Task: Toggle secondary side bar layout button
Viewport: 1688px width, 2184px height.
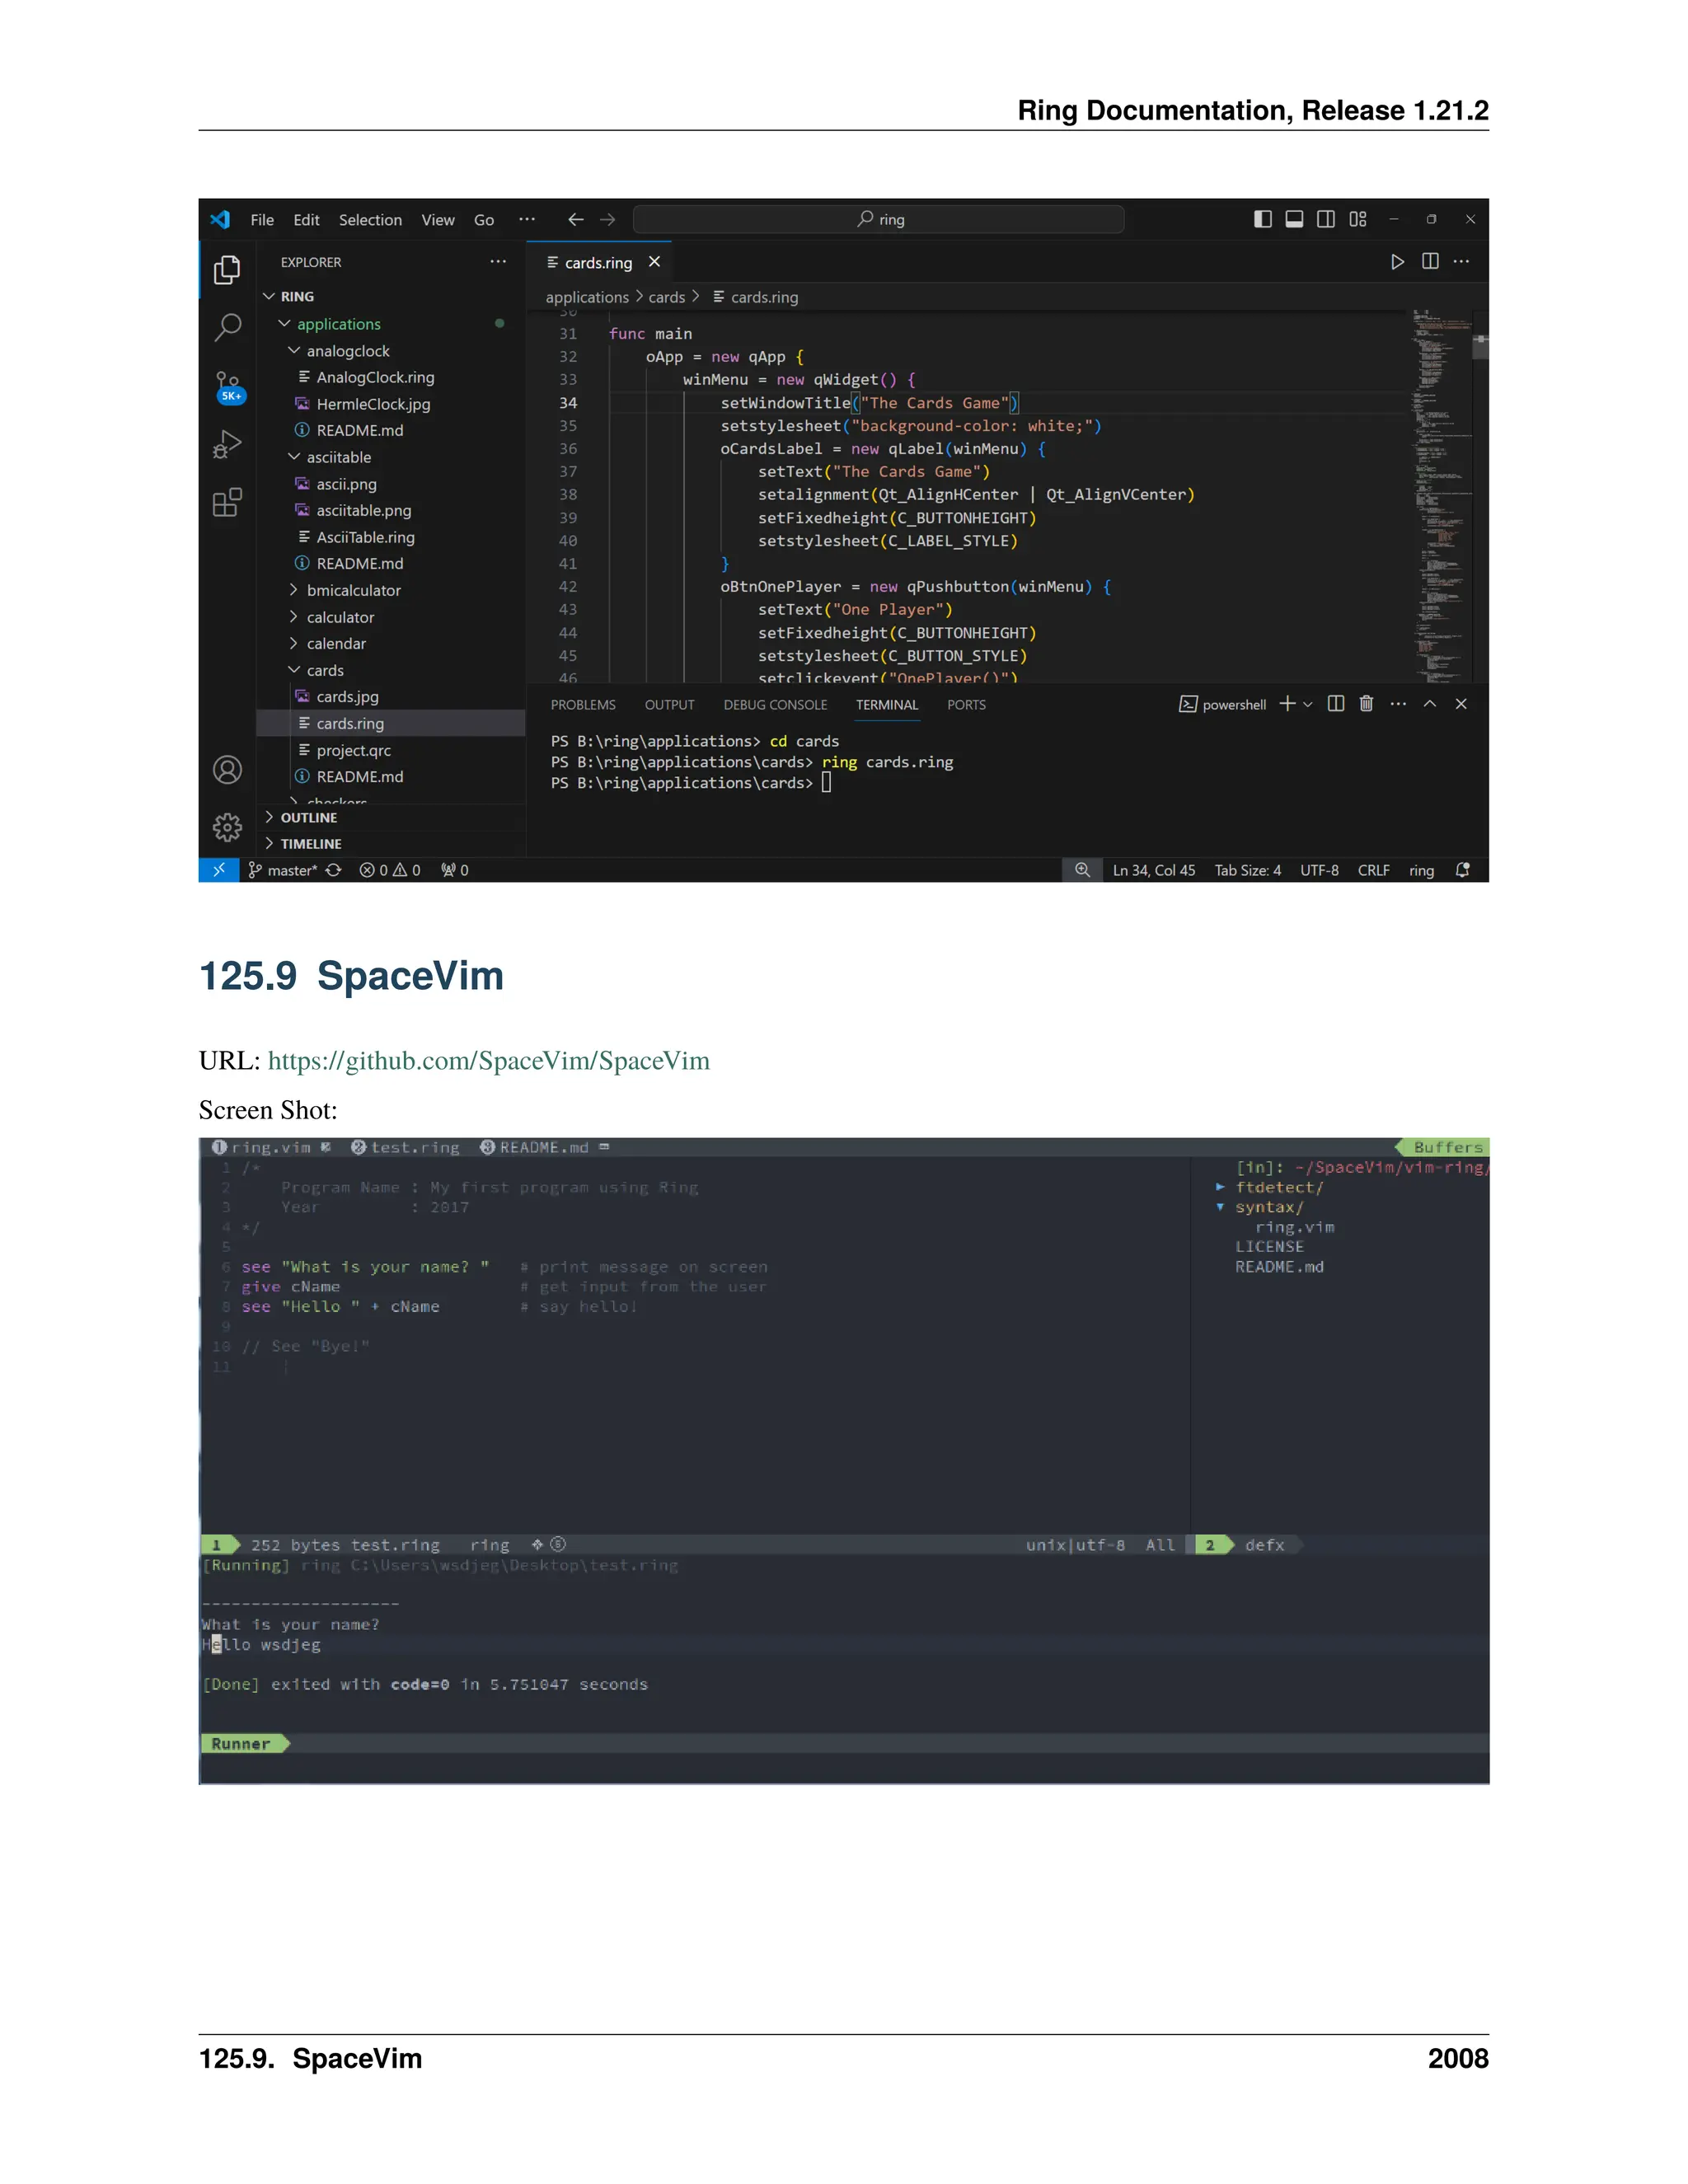Action: 1325,219
